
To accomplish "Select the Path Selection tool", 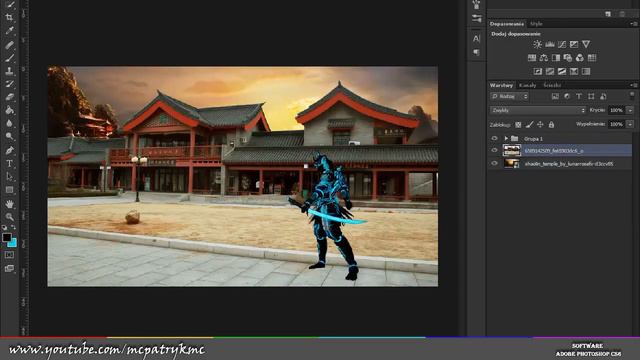I will 9,177.
